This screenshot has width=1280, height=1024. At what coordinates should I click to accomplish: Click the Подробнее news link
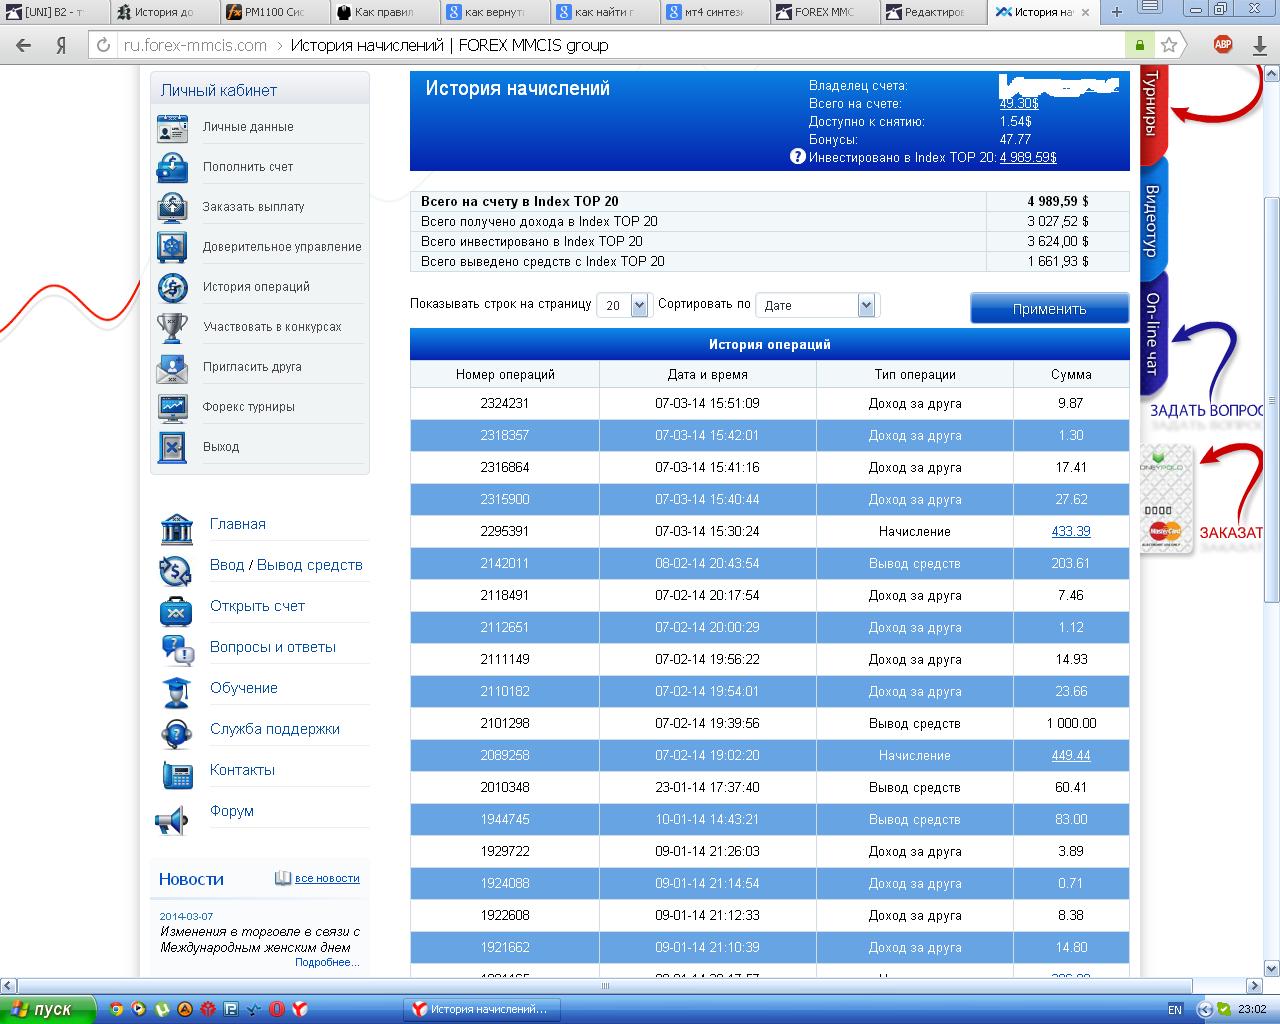(327, 962)
